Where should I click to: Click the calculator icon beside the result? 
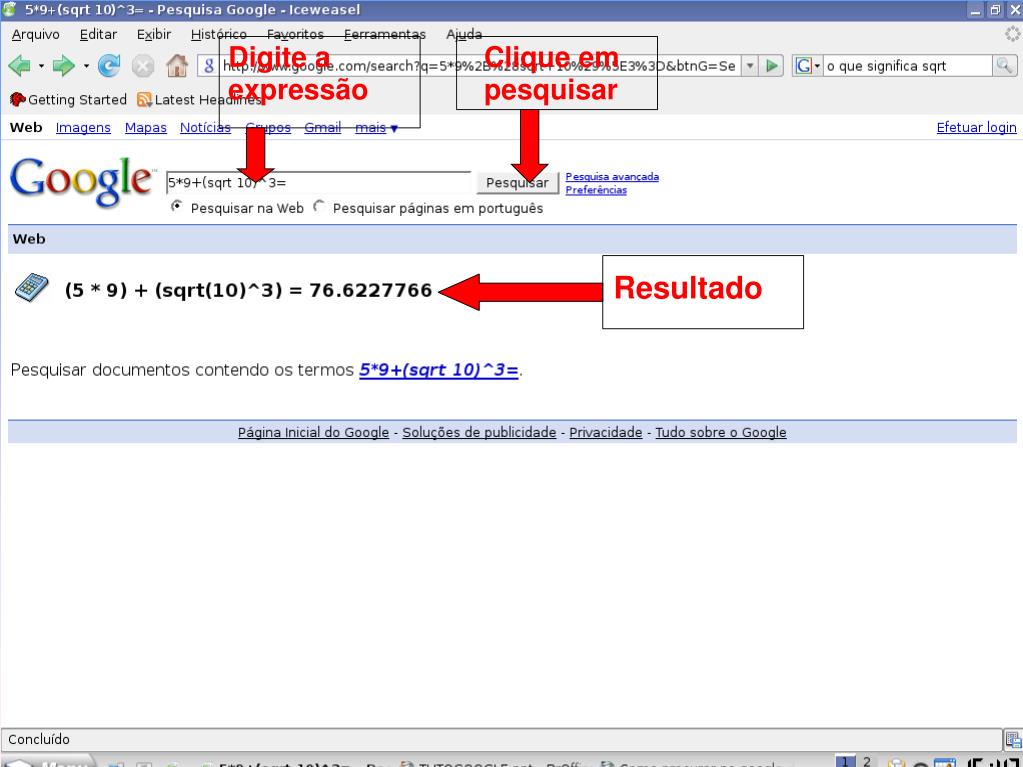(x=31, y=288)
